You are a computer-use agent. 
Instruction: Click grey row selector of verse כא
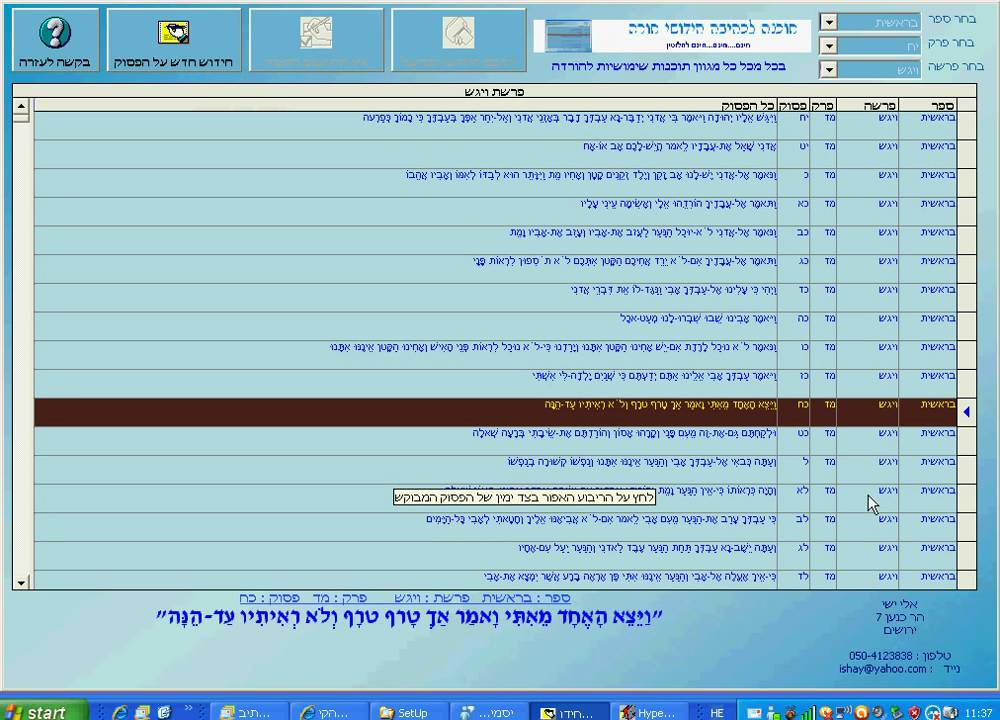(966, 212)
